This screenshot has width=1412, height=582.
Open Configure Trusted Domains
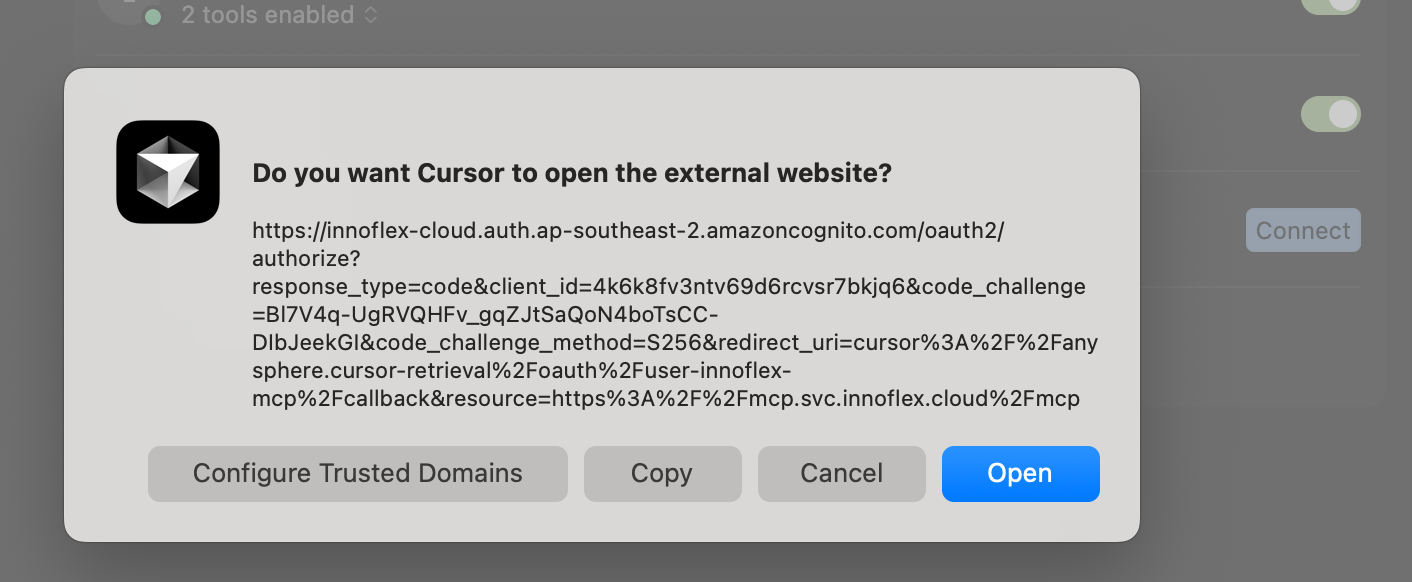click(357, 473)
